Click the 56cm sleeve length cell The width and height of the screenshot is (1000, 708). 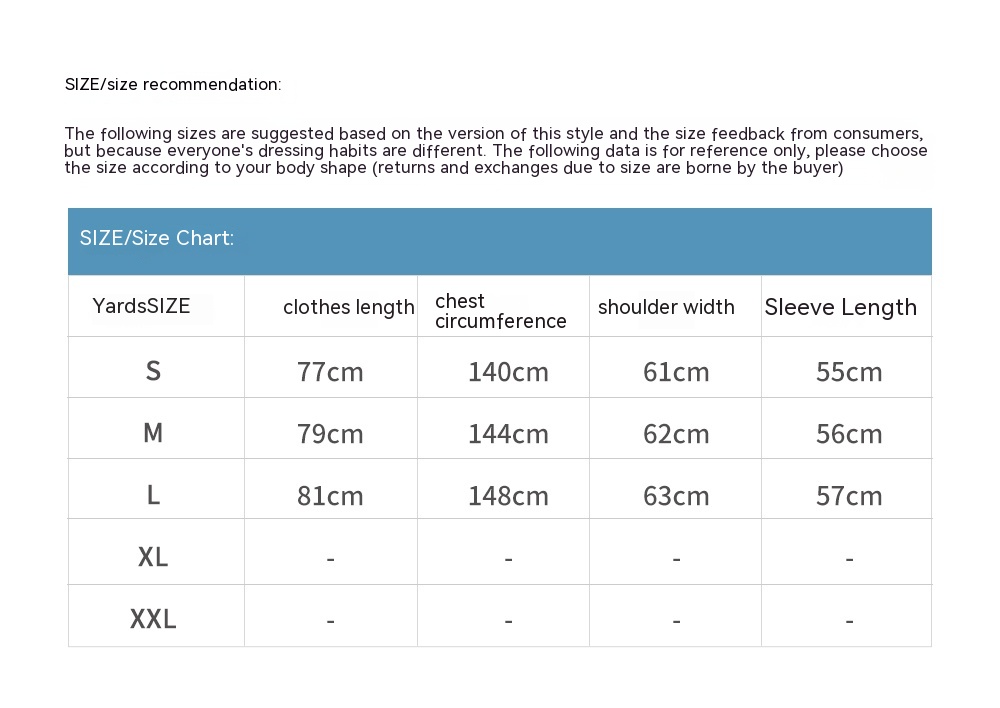849,434
